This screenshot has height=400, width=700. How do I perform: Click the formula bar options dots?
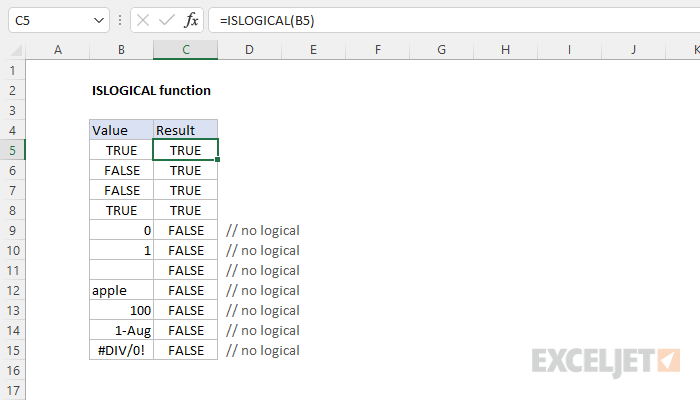click(x=120, y=20)
